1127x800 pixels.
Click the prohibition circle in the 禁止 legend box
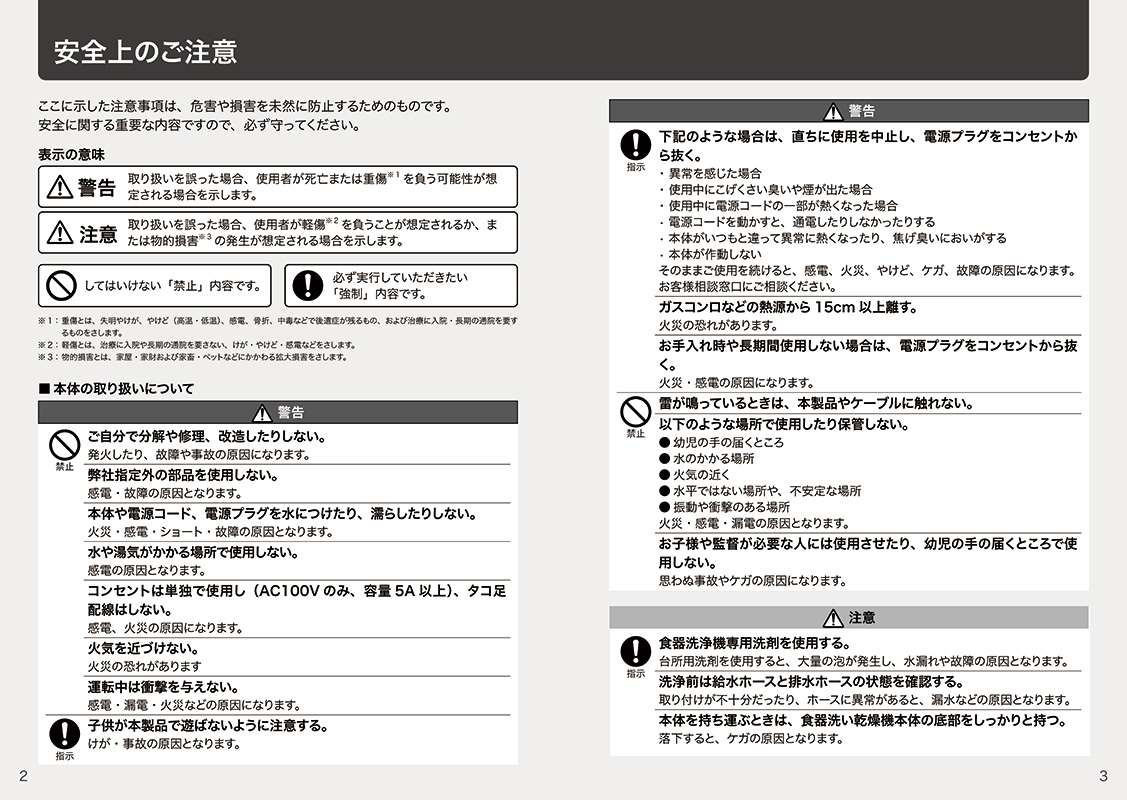pos(61,285)
